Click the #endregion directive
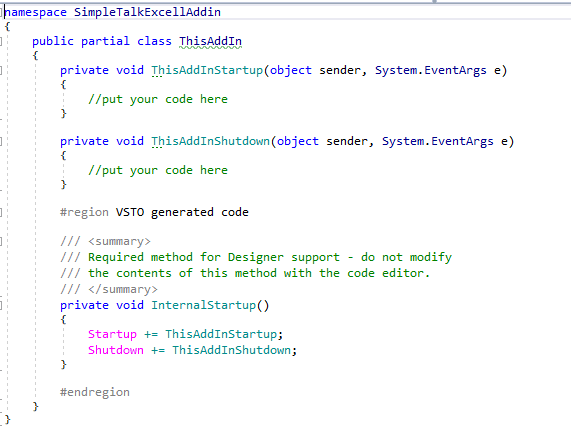The image size is (571, 442). 95,392
